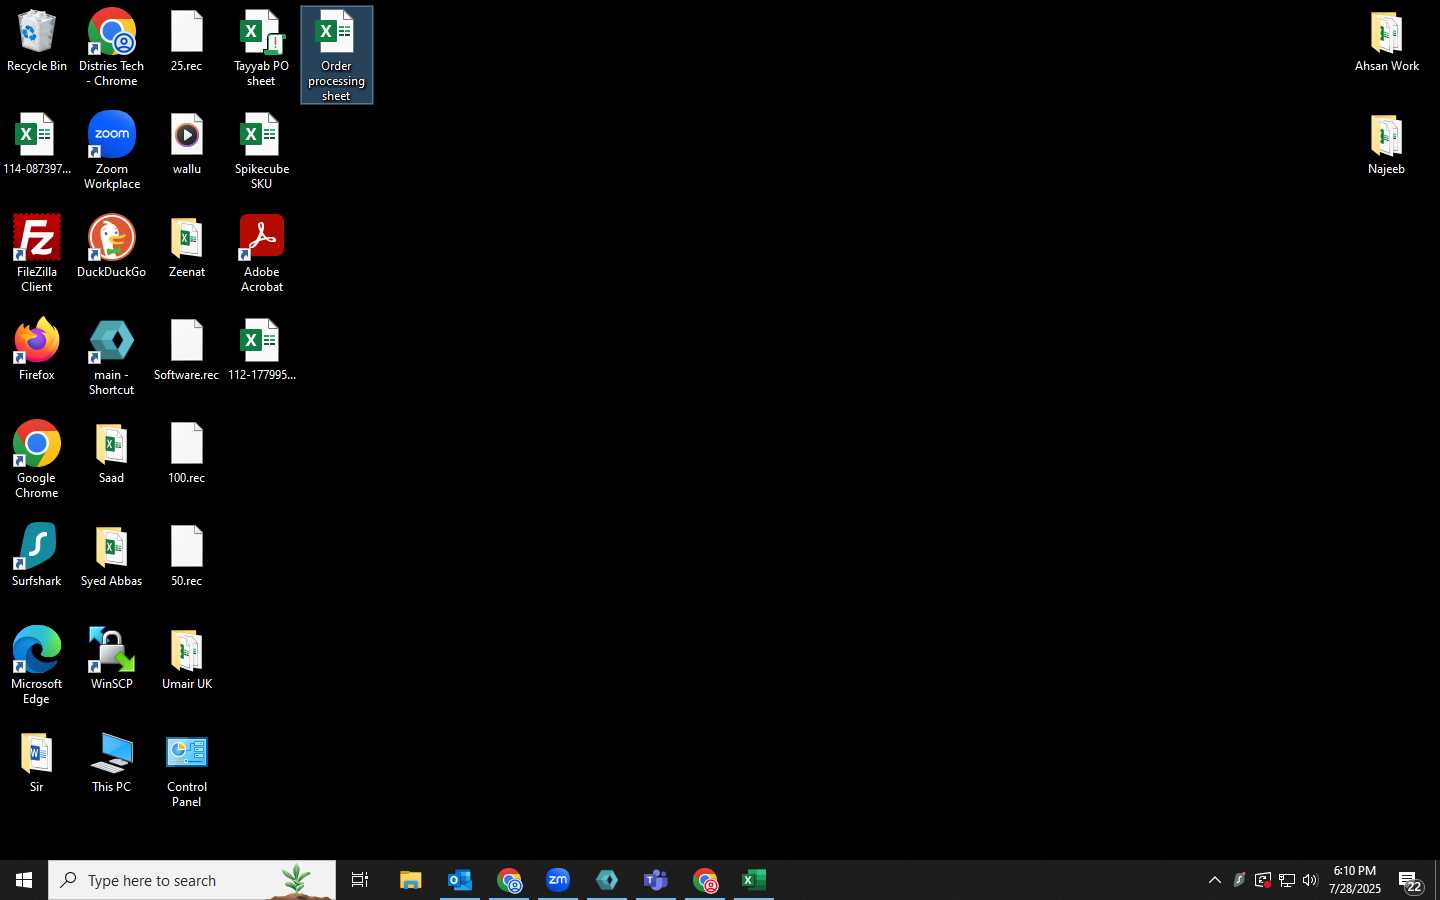Select the Najeeb folder

click(1387, 145)
